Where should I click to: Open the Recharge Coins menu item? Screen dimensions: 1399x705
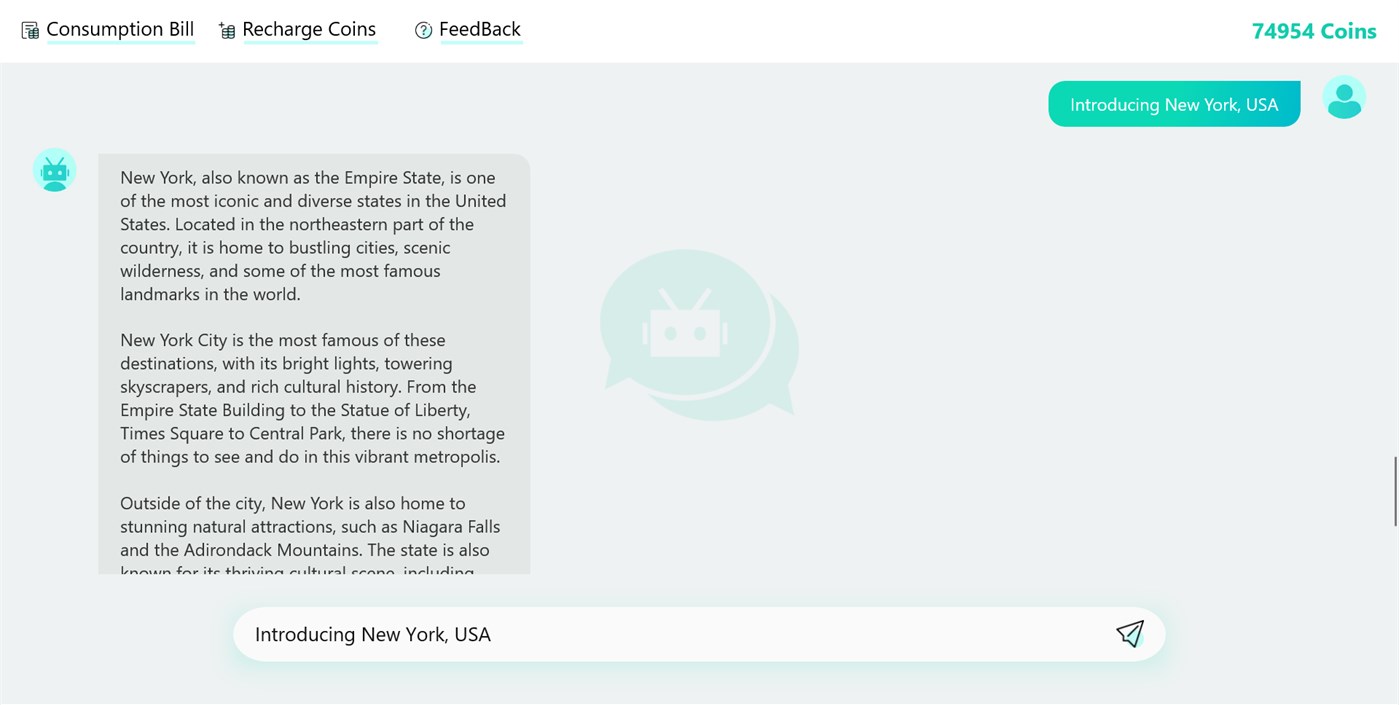309,30
